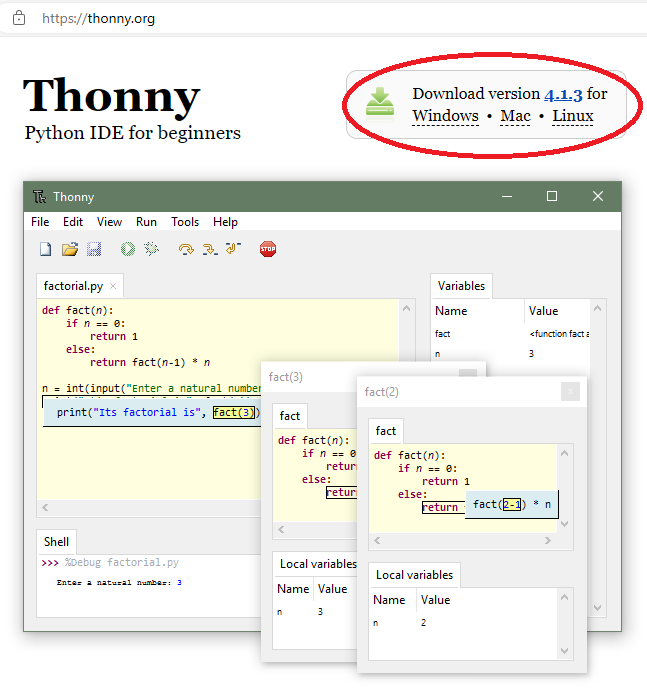This screenshot has width=647, height=692.
Task: Switch to the Variables tab
Action: point(461,286)
